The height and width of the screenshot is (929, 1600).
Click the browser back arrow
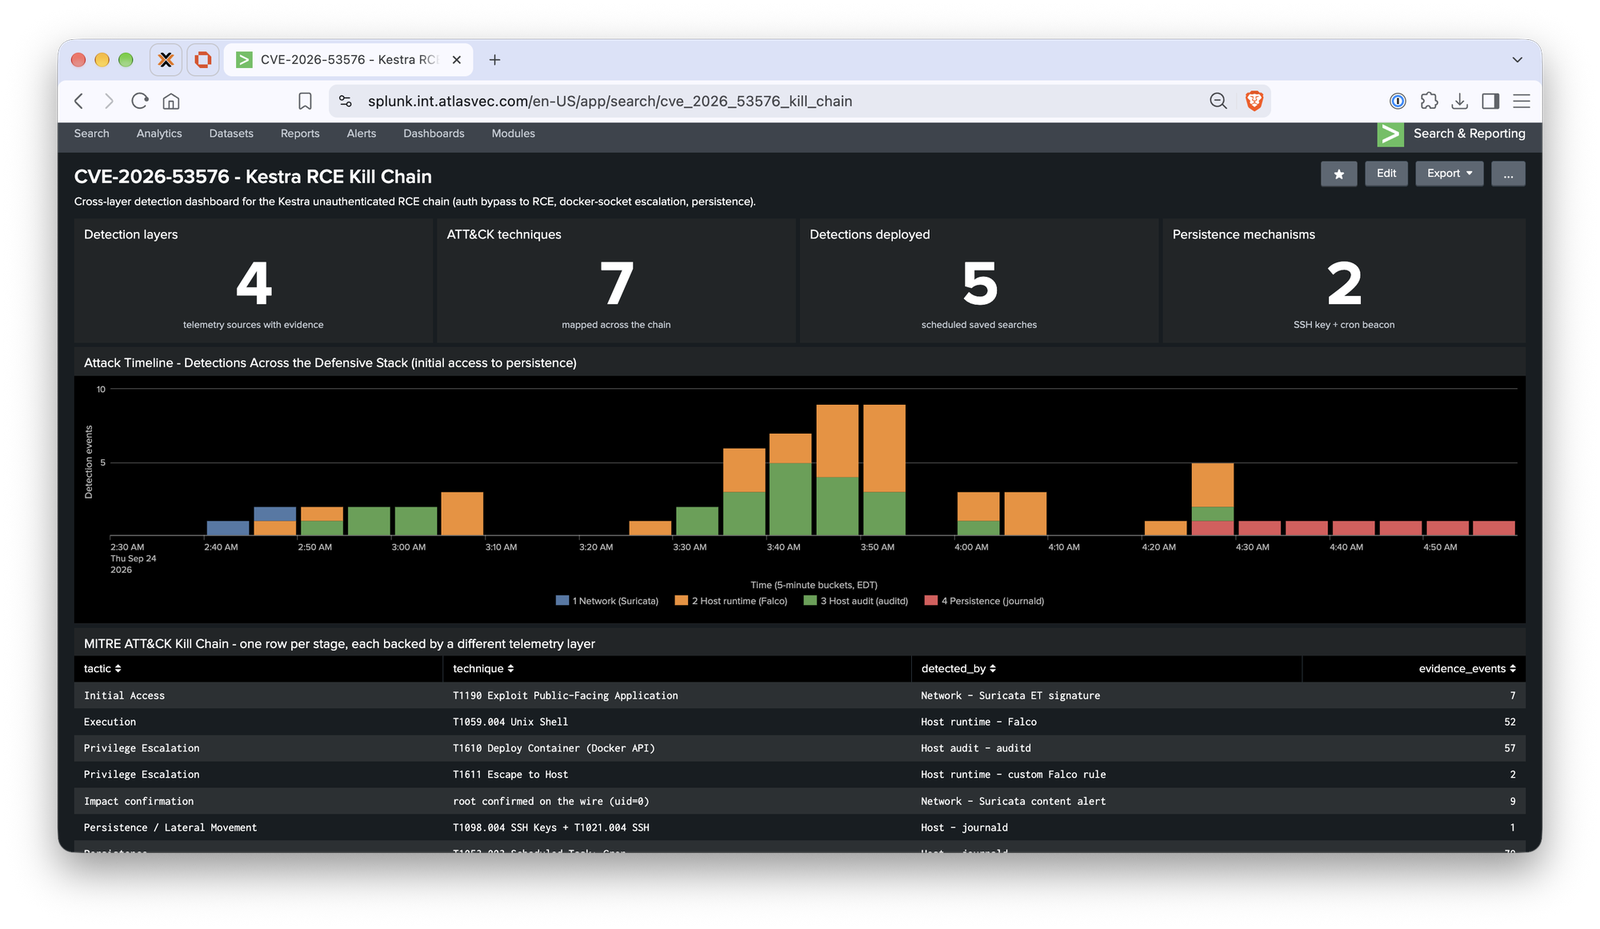(x=79, y=101)
